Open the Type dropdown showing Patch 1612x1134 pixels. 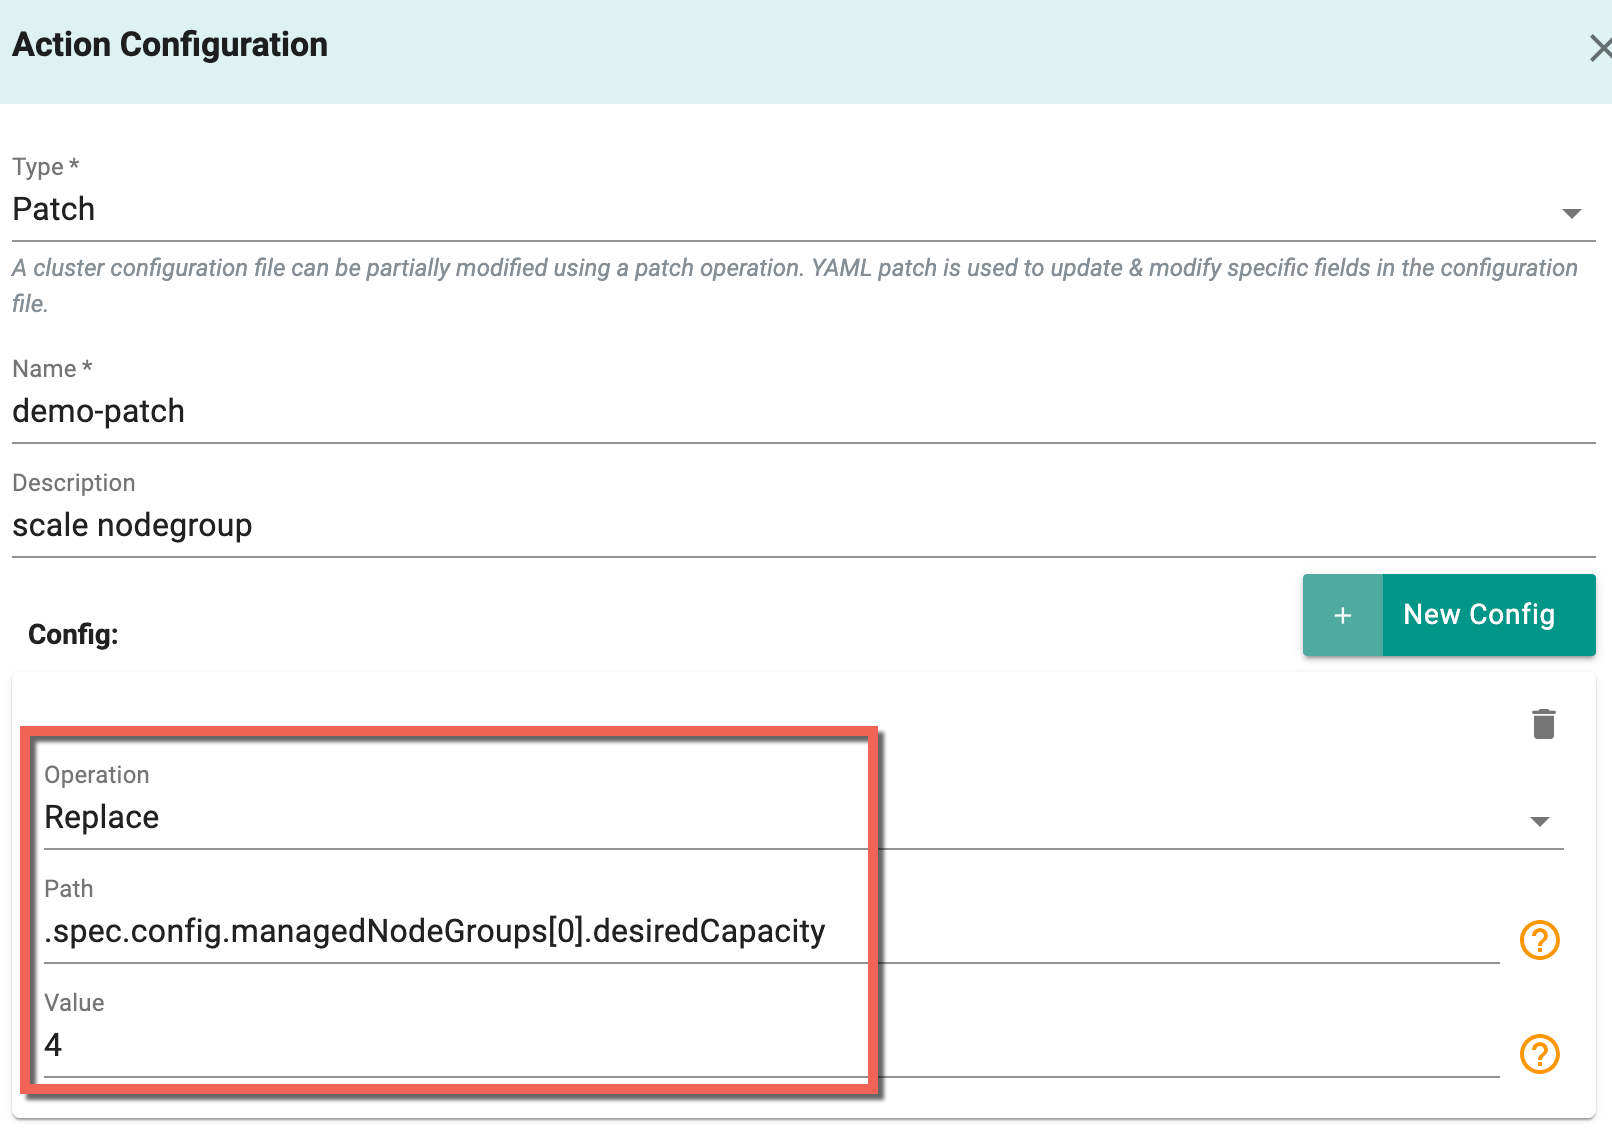point(803,210)
